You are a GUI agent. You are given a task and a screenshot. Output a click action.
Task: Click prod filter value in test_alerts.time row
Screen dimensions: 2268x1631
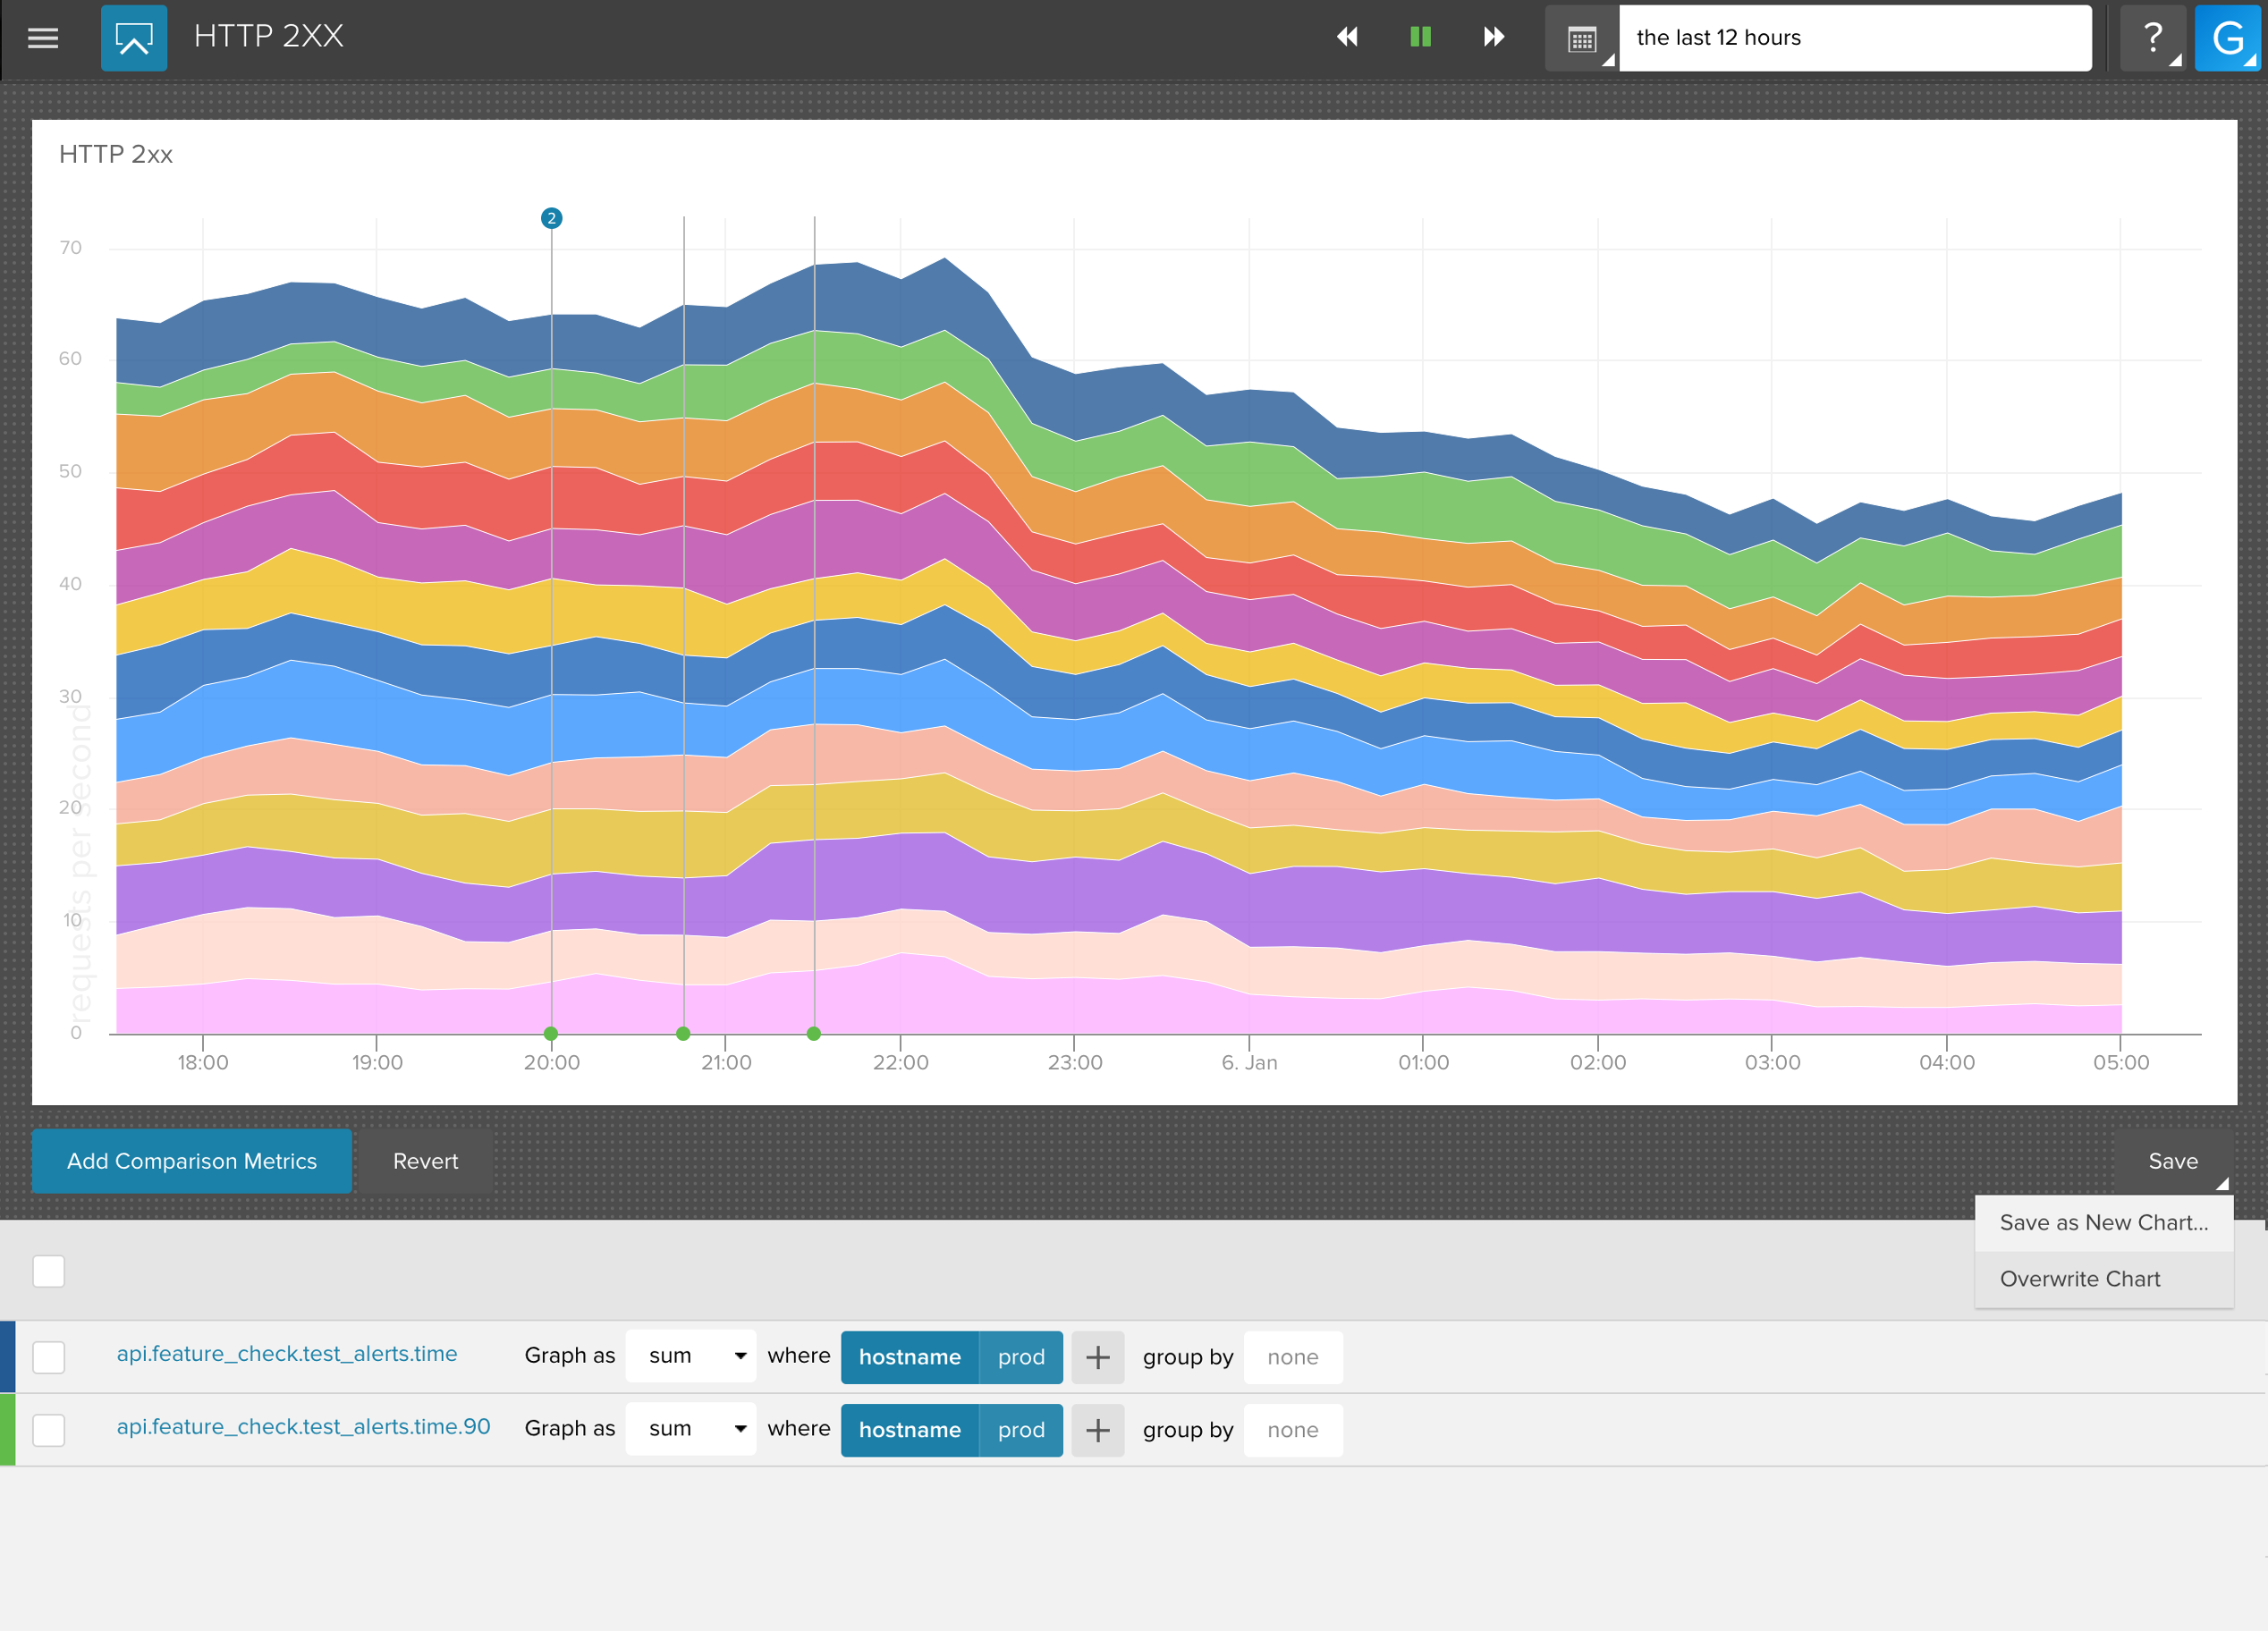(x=1021, y=1357)
